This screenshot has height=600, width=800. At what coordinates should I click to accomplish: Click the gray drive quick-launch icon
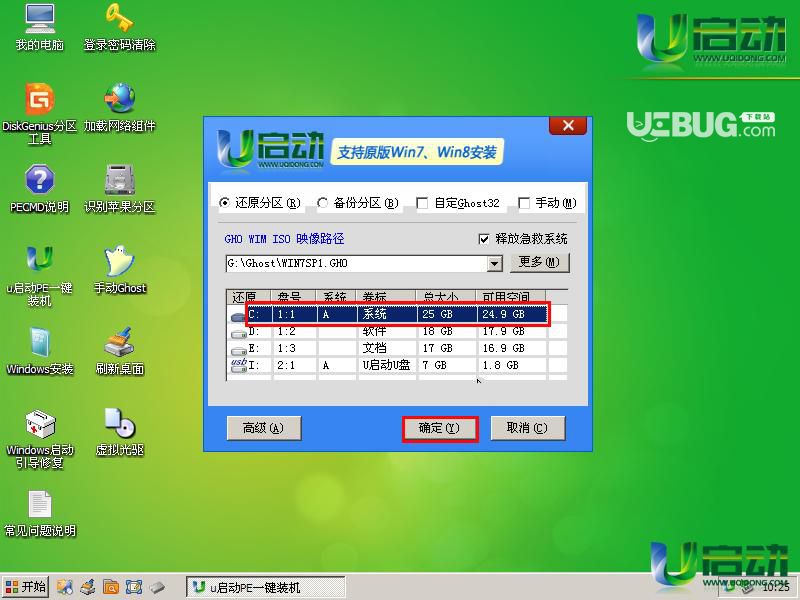157,587
